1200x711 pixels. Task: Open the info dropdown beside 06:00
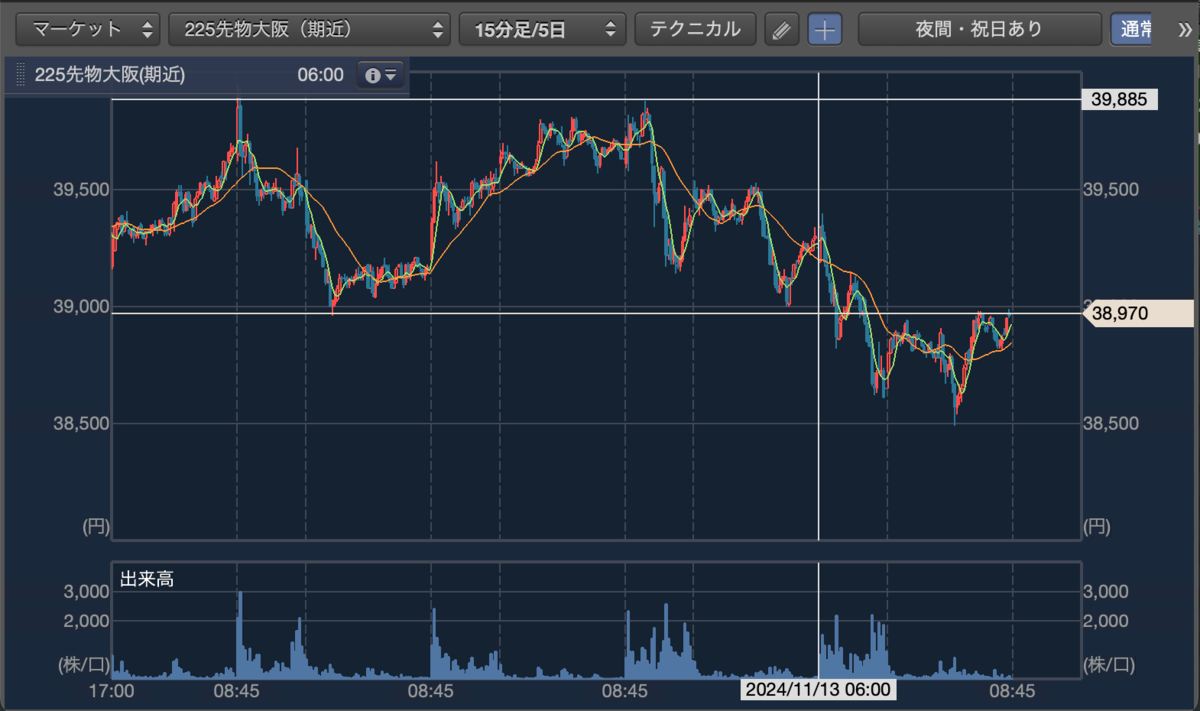click(x=381, y=75)
